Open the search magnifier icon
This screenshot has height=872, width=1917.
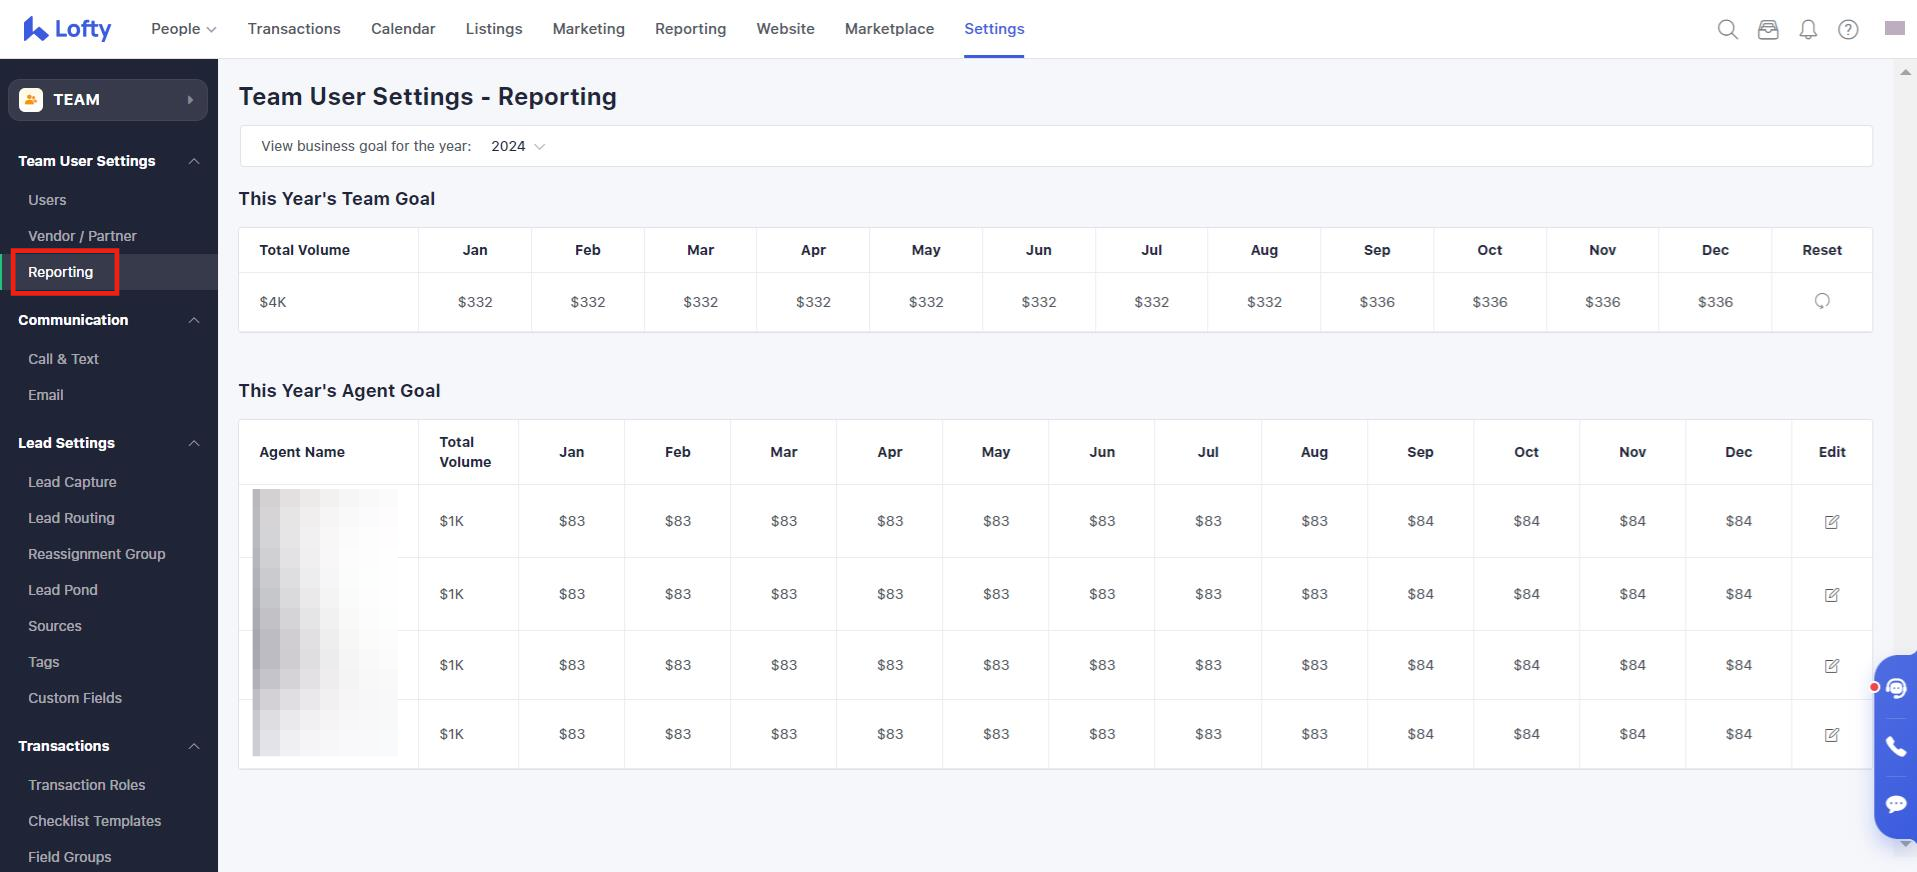[1727, 29]
